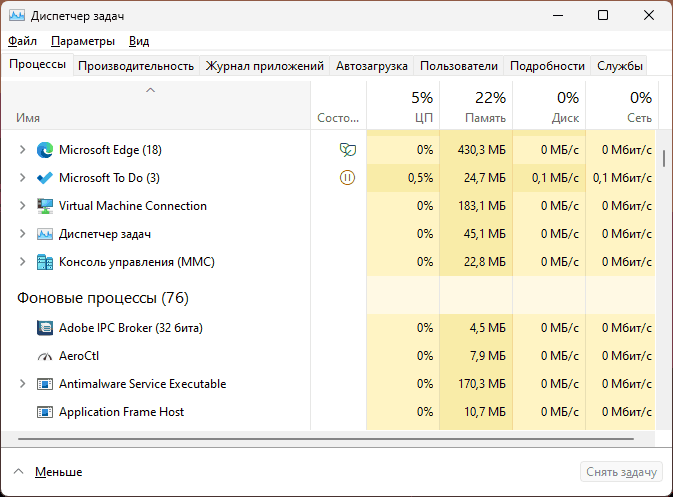Sort by the Имя column header
This screenshot has height=497, width=673.
pos(156,106)
